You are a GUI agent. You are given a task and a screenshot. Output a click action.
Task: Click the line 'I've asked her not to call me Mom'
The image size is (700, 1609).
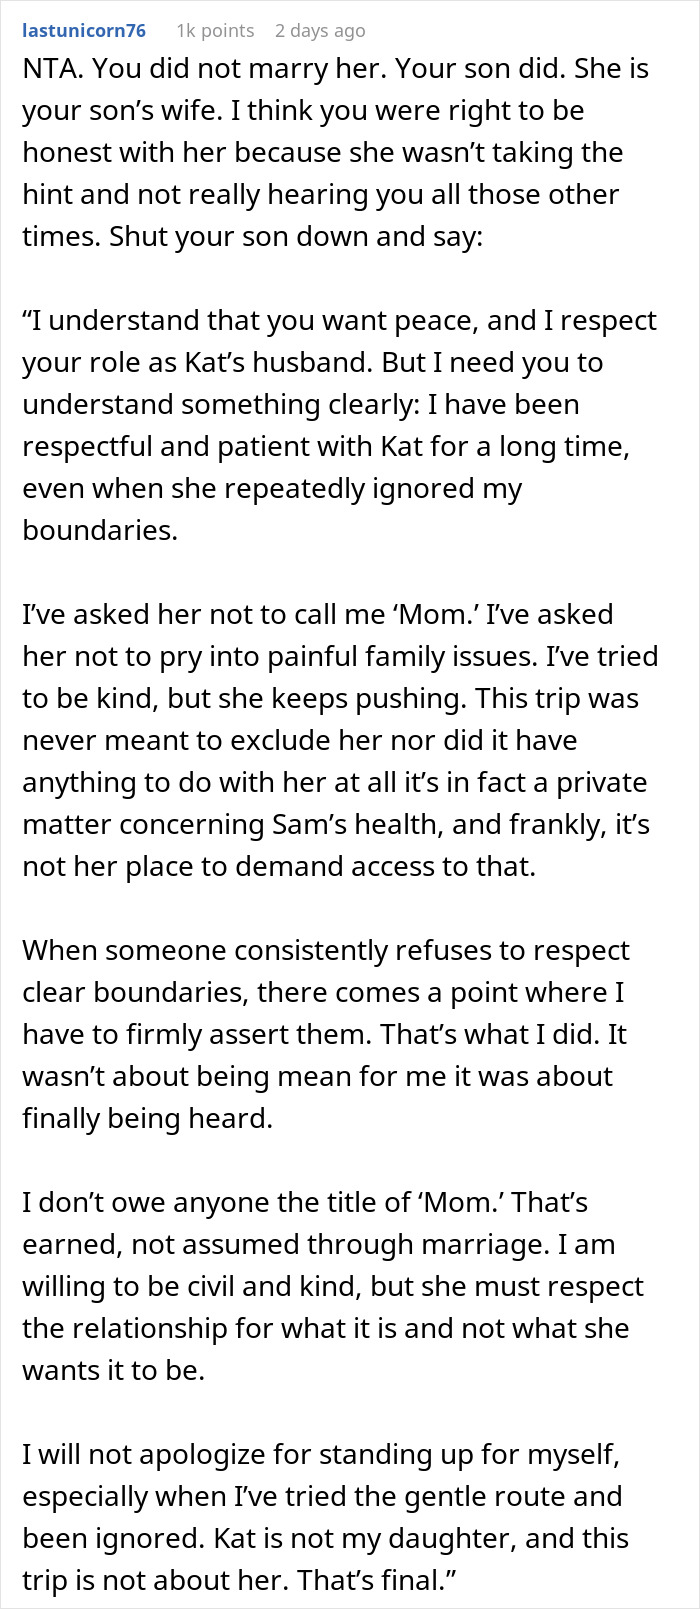click(x=318, y=615)
